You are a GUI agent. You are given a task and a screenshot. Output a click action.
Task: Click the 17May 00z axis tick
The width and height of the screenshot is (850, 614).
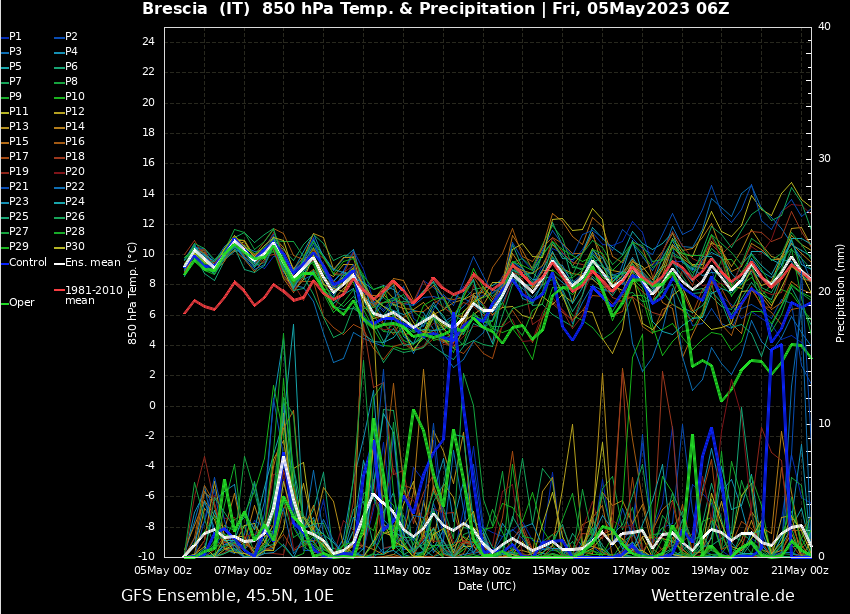tap(641, 570)
